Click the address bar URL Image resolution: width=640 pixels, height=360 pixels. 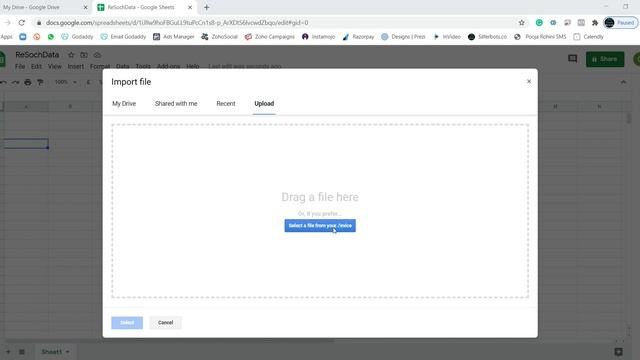pyautogui.click(x=177, y=23)
